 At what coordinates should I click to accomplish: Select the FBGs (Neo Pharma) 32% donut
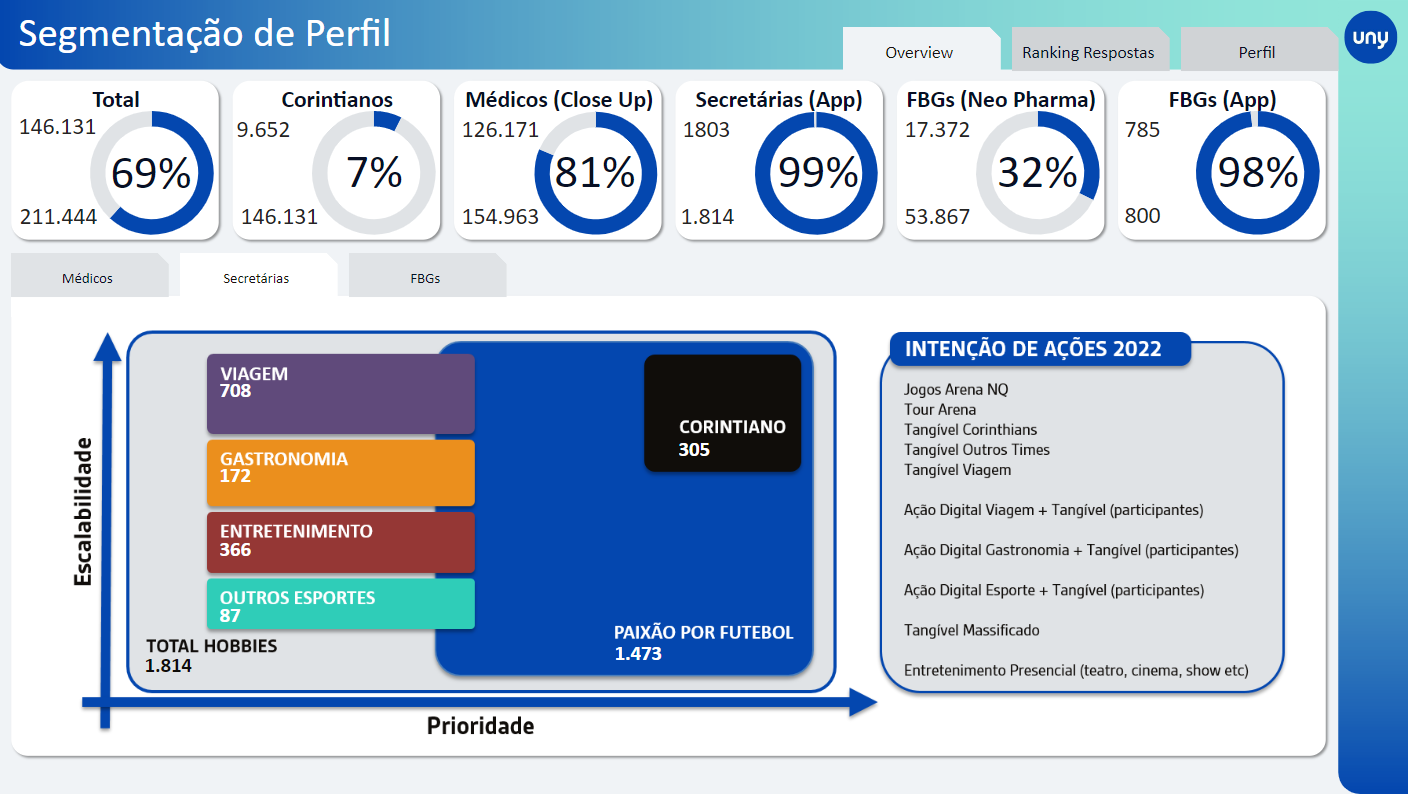point(1037,173)
